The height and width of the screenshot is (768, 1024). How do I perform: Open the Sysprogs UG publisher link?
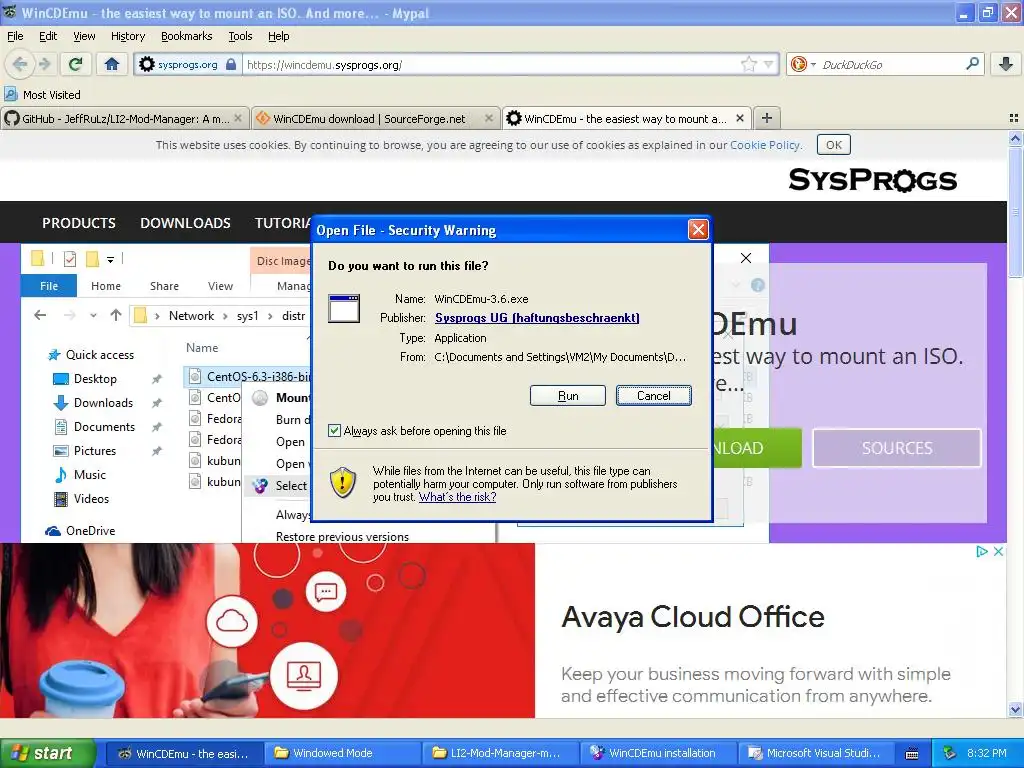[537, 317]
